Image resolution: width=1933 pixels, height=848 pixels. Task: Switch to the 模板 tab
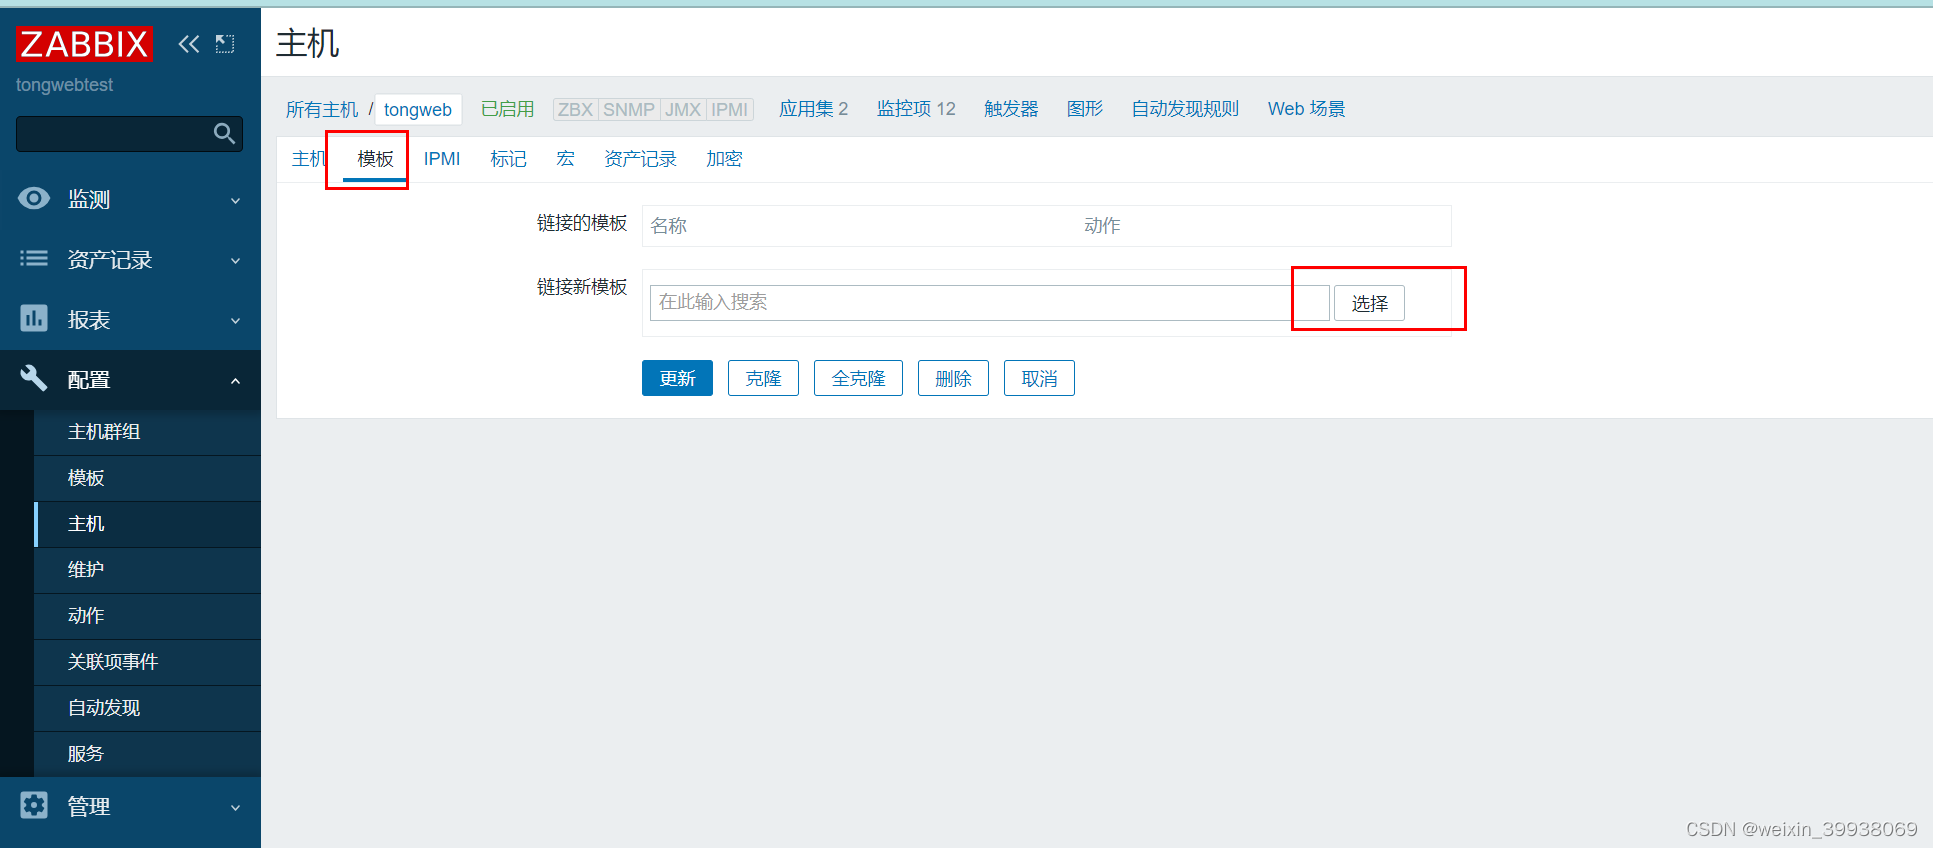pos(375,159)
